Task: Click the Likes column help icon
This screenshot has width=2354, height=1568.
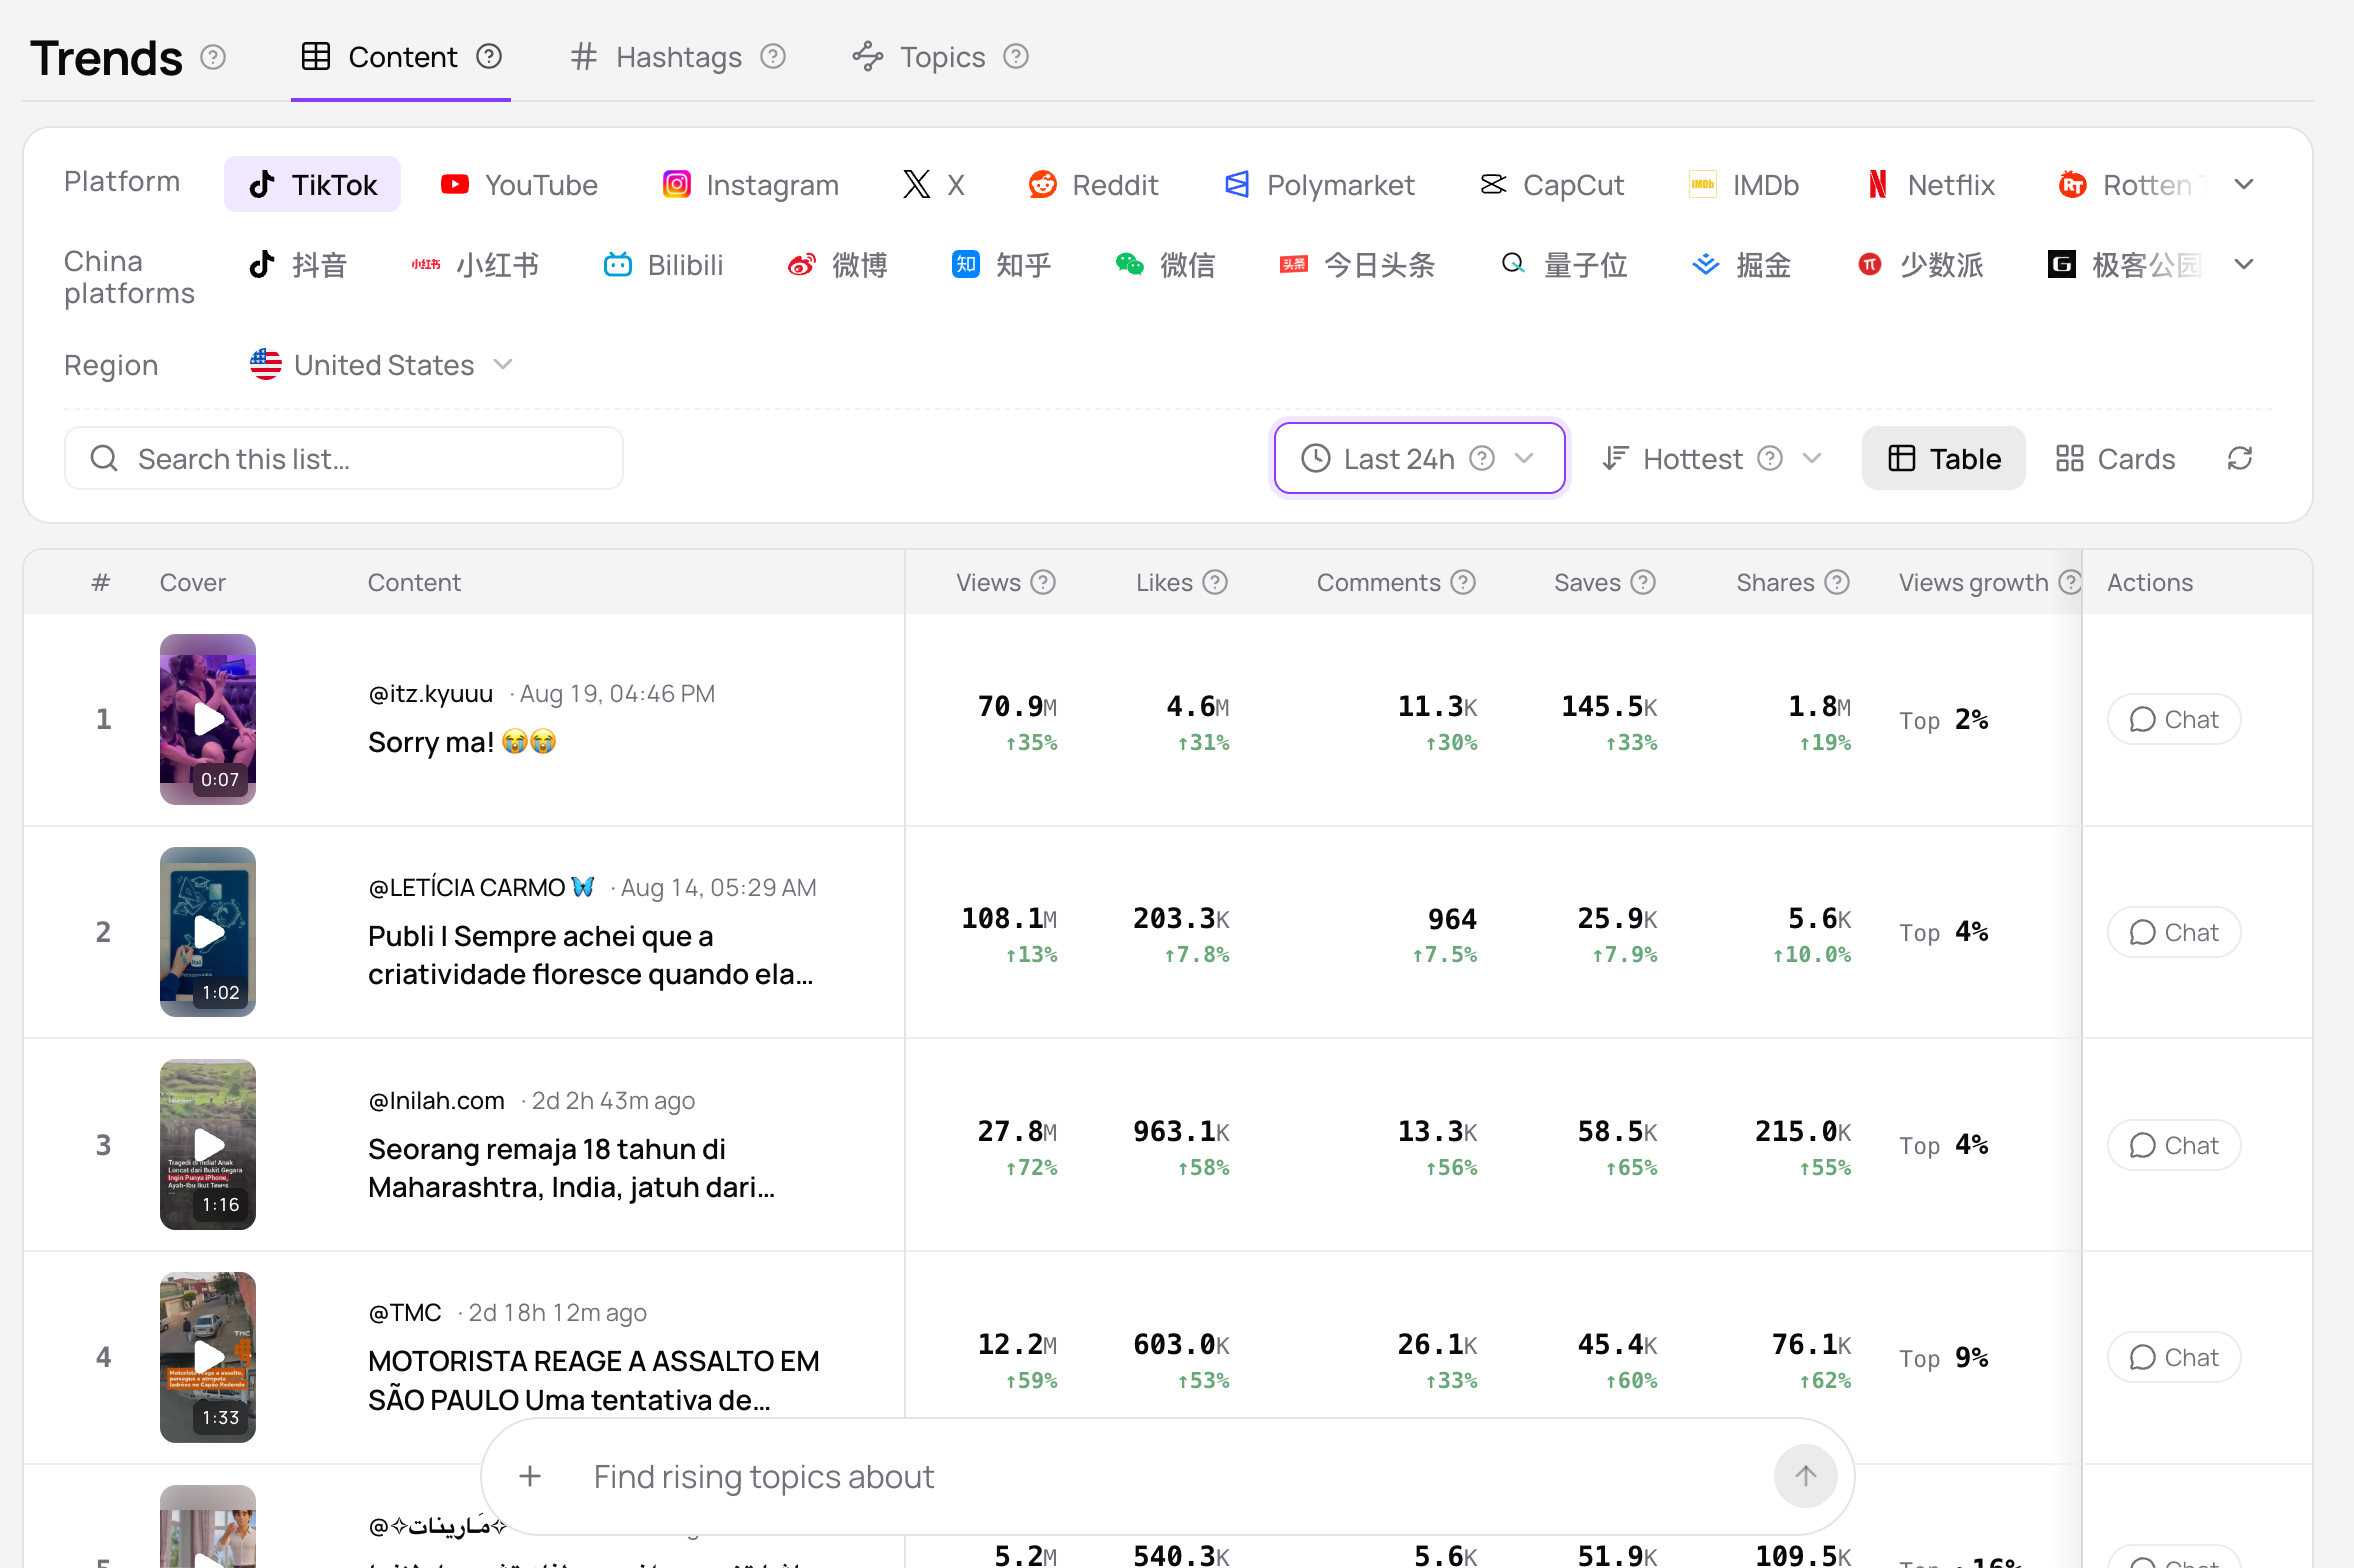Action: click(x=1215, y=582)
